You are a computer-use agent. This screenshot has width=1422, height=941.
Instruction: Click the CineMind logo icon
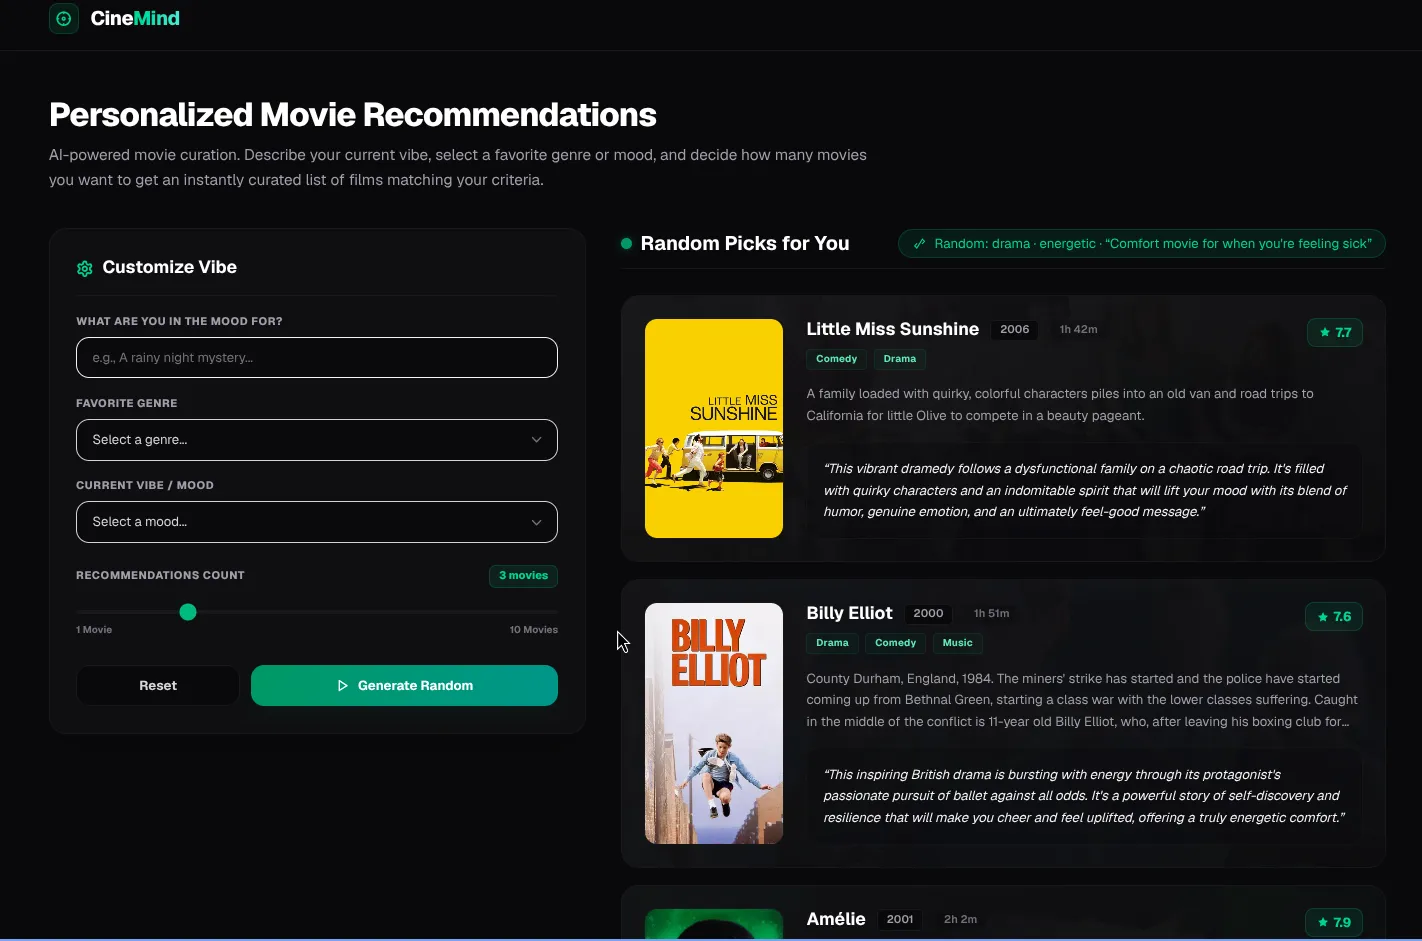(x=64, y=18)
